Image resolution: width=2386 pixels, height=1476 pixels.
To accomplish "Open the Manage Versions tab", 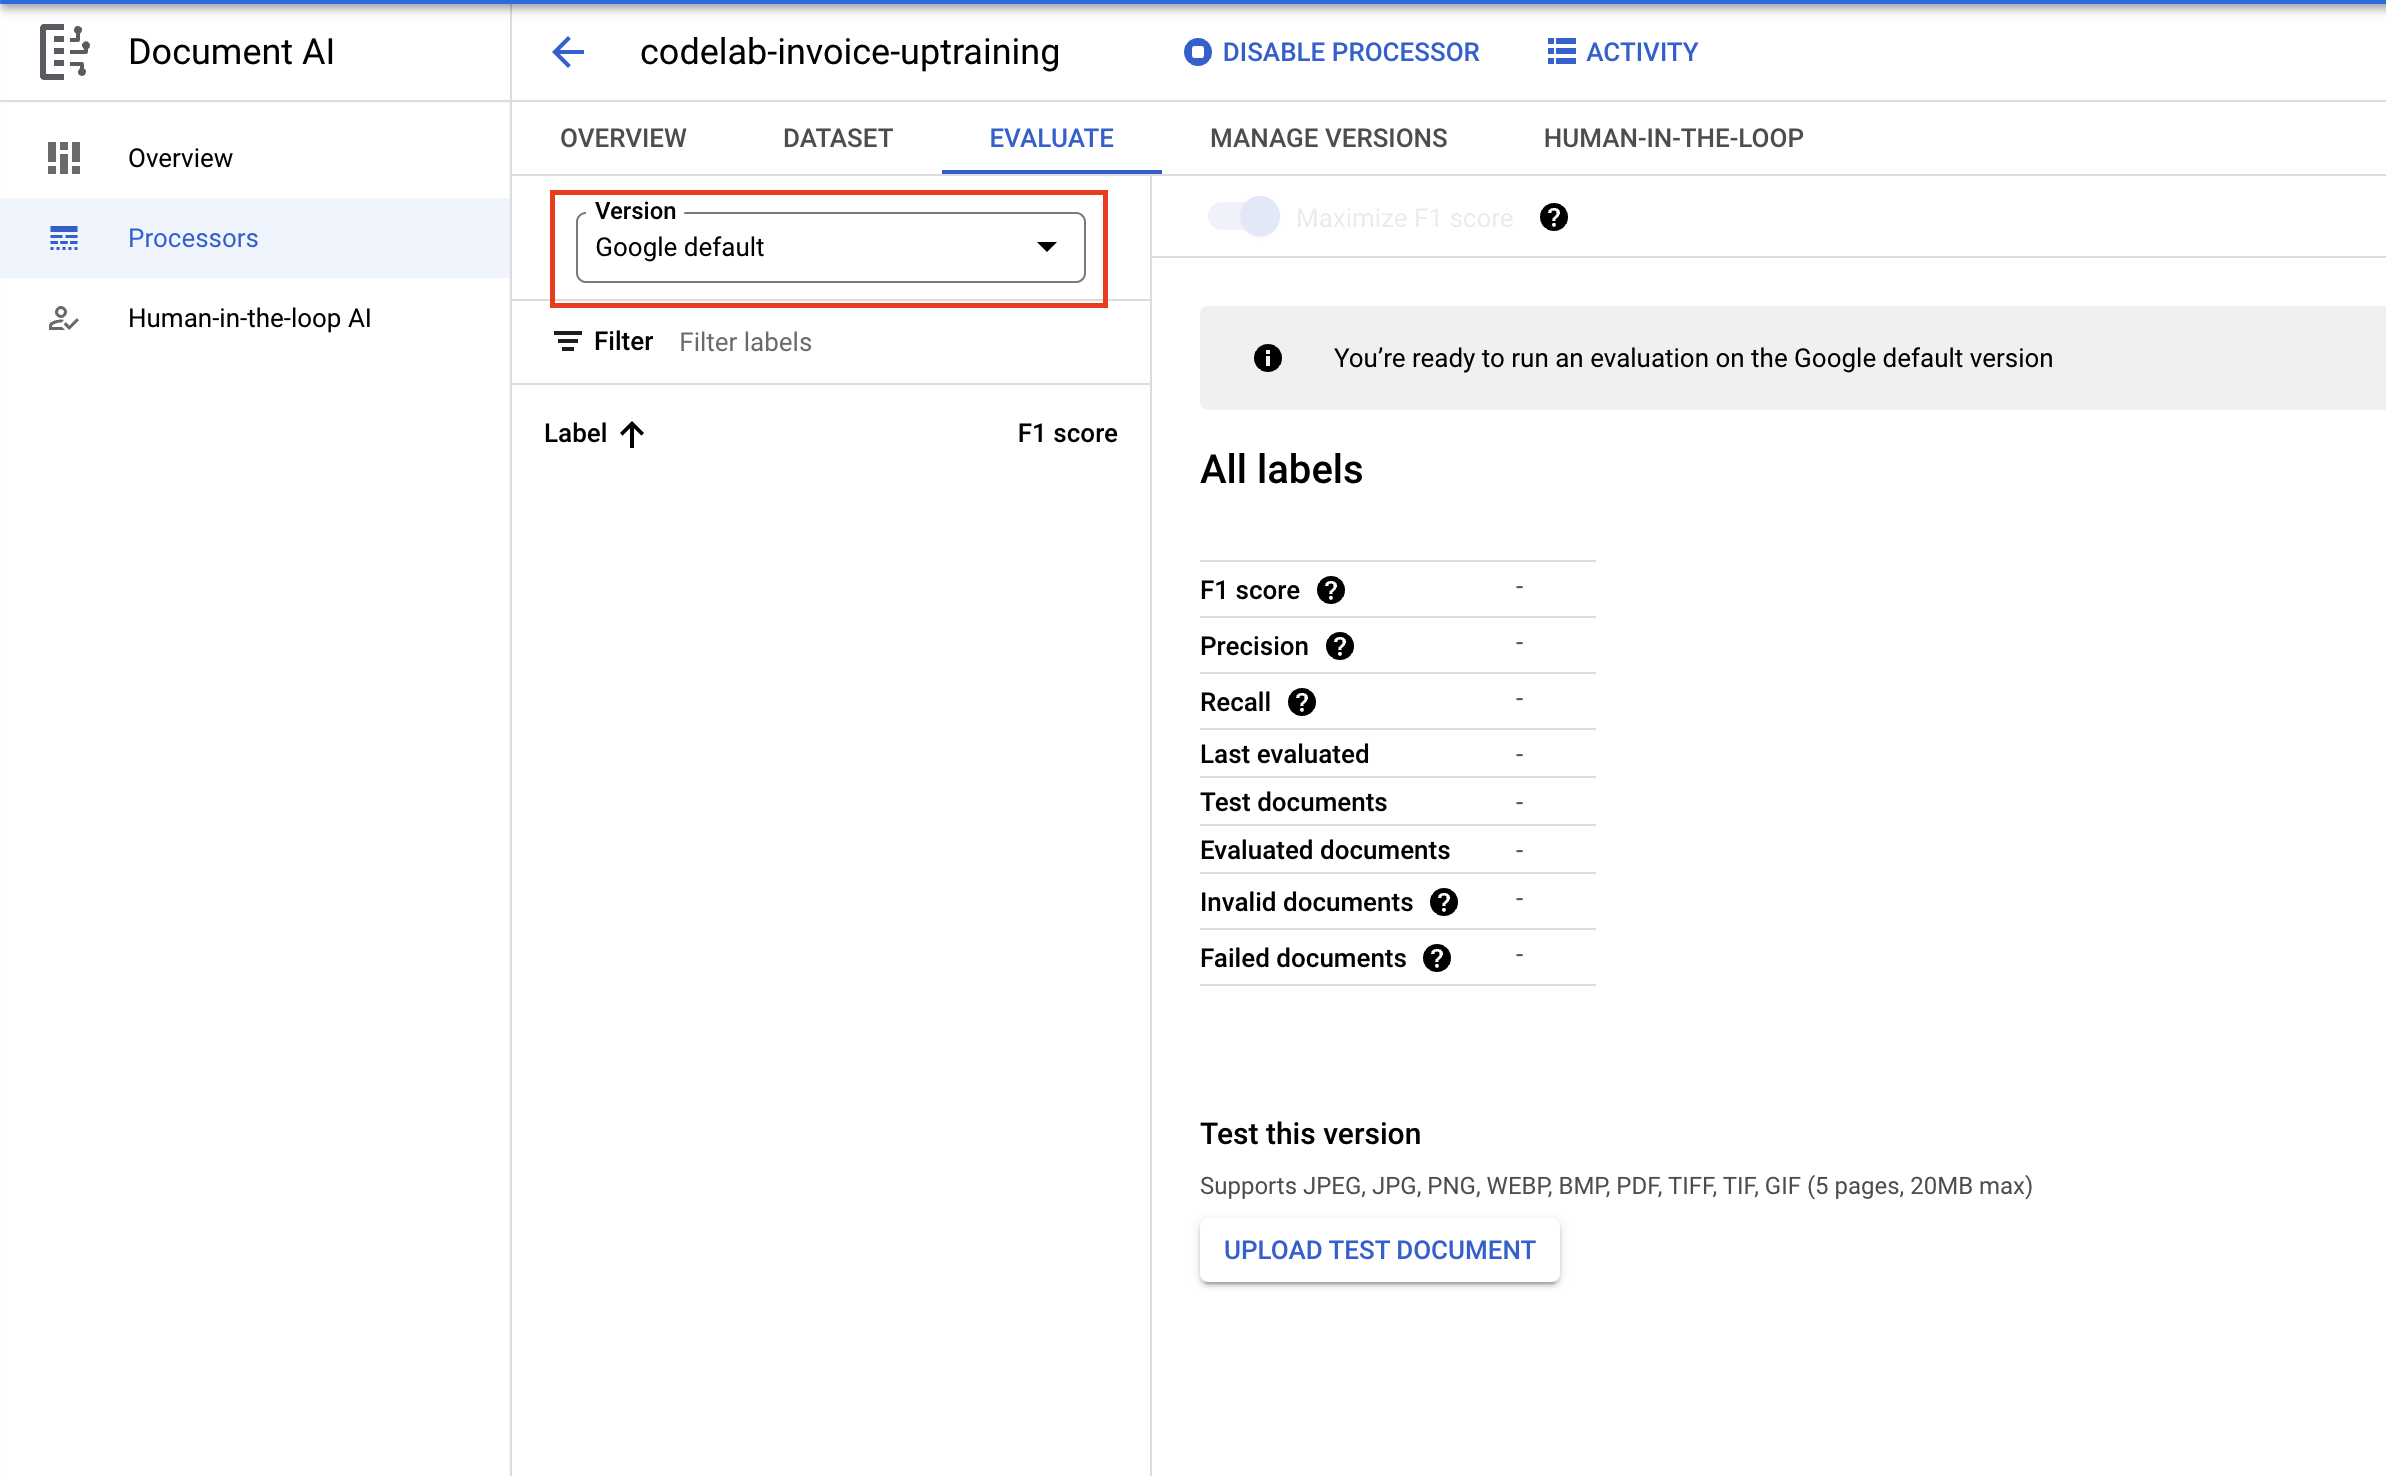I will 1328,138.
